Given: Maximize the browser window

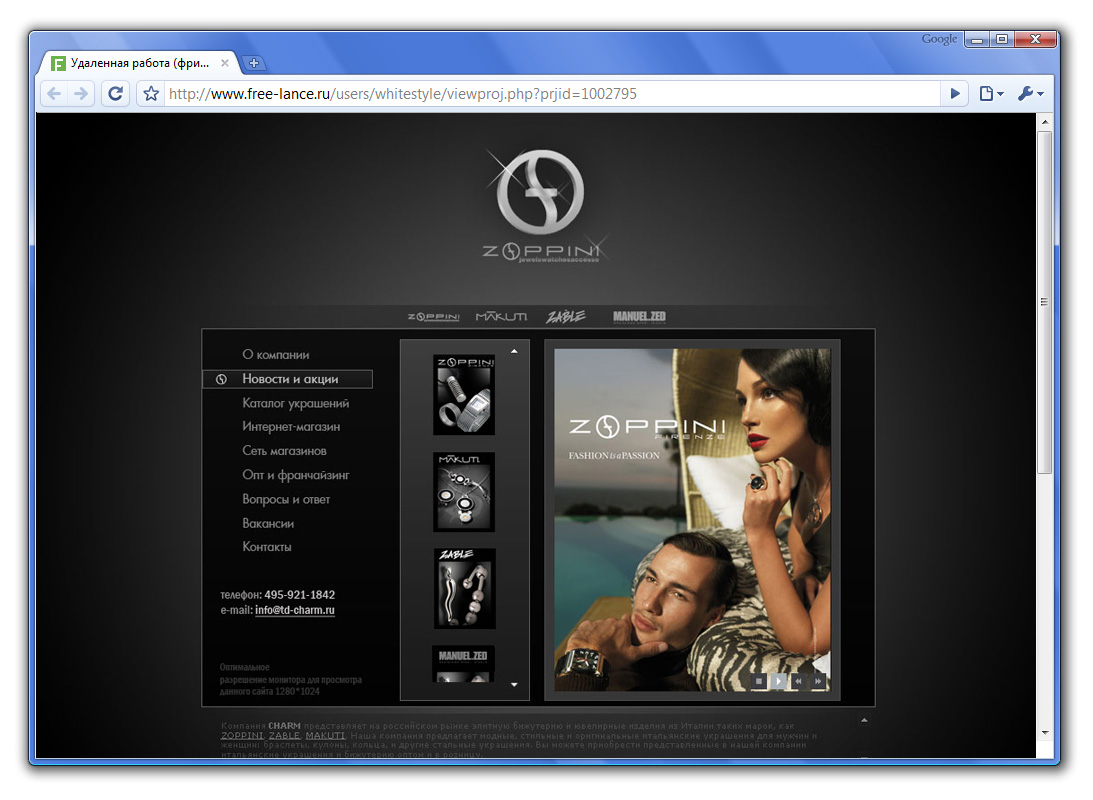Looking at the screenshot, I should click(1002, 40).
